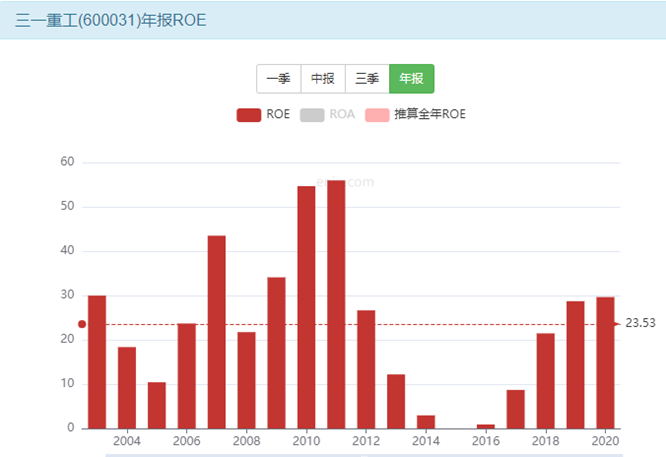Click the green 年报 tab
The width and height of the screenshot is (666, 457).
click(x=411, y=79)
